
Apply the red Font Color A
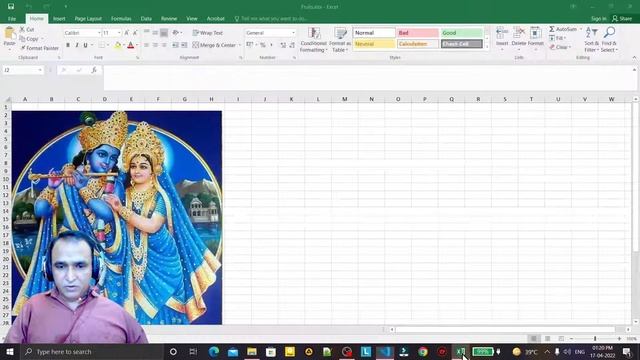pyautogui.click(x=131, y=45)
